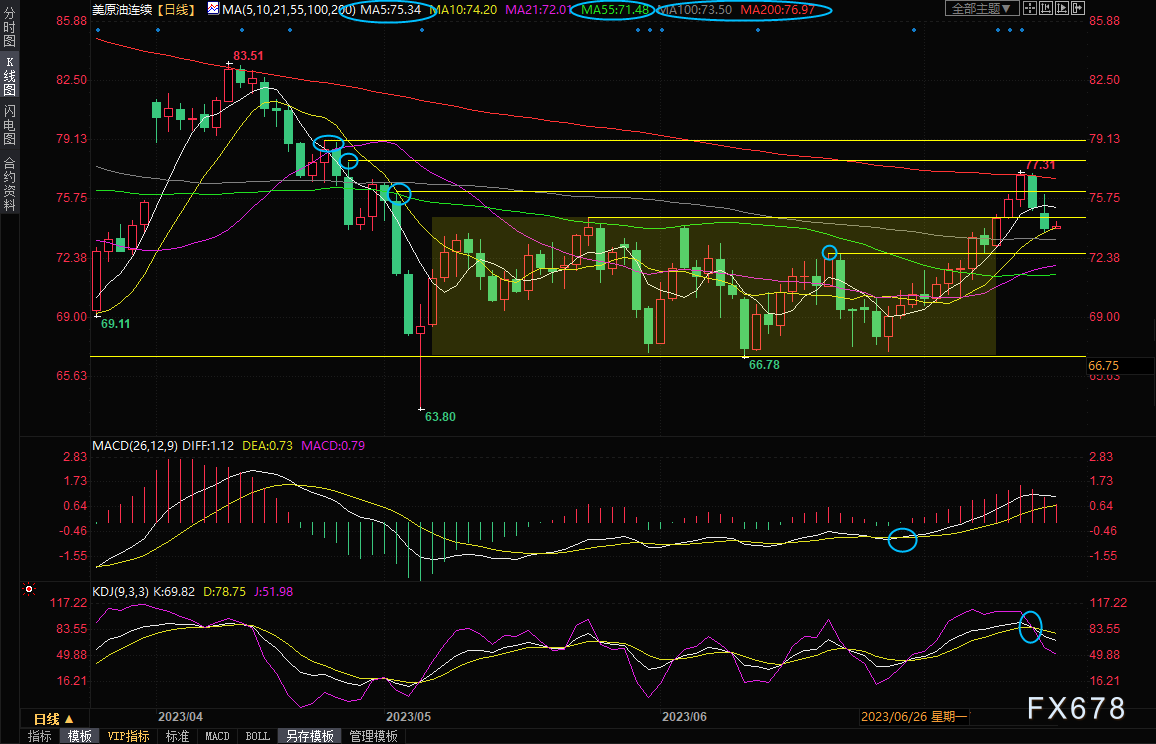Click the MACD(26,12,9) indicator label

134,445
